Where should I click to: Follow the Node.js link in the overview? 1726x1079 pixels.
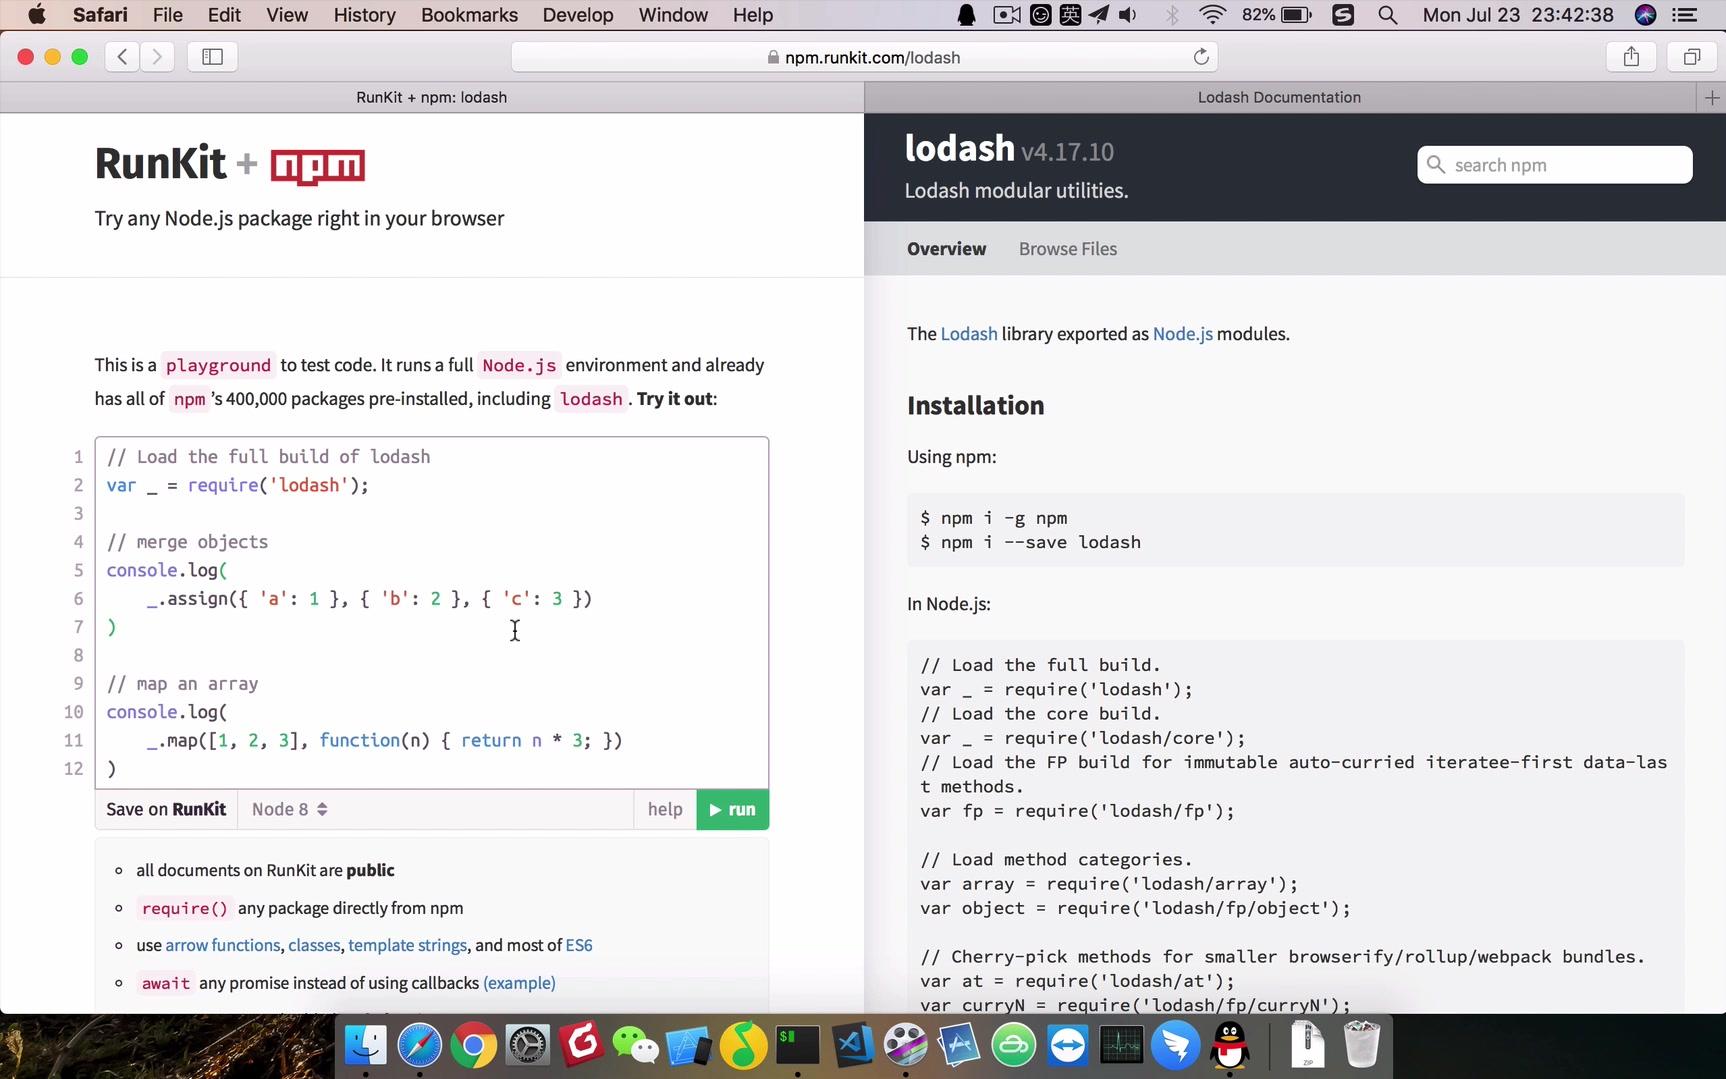coord(1183,334)
